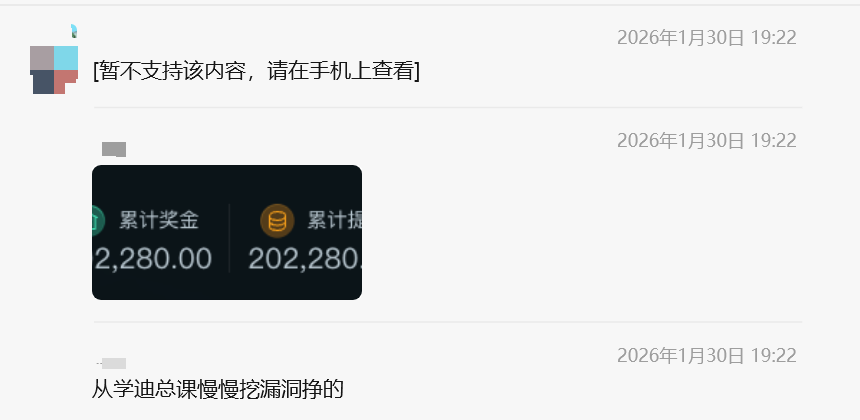The image size is (860, 420).
Task: Click the 2,280.00 bonus amount
Action: pos(152,258)
